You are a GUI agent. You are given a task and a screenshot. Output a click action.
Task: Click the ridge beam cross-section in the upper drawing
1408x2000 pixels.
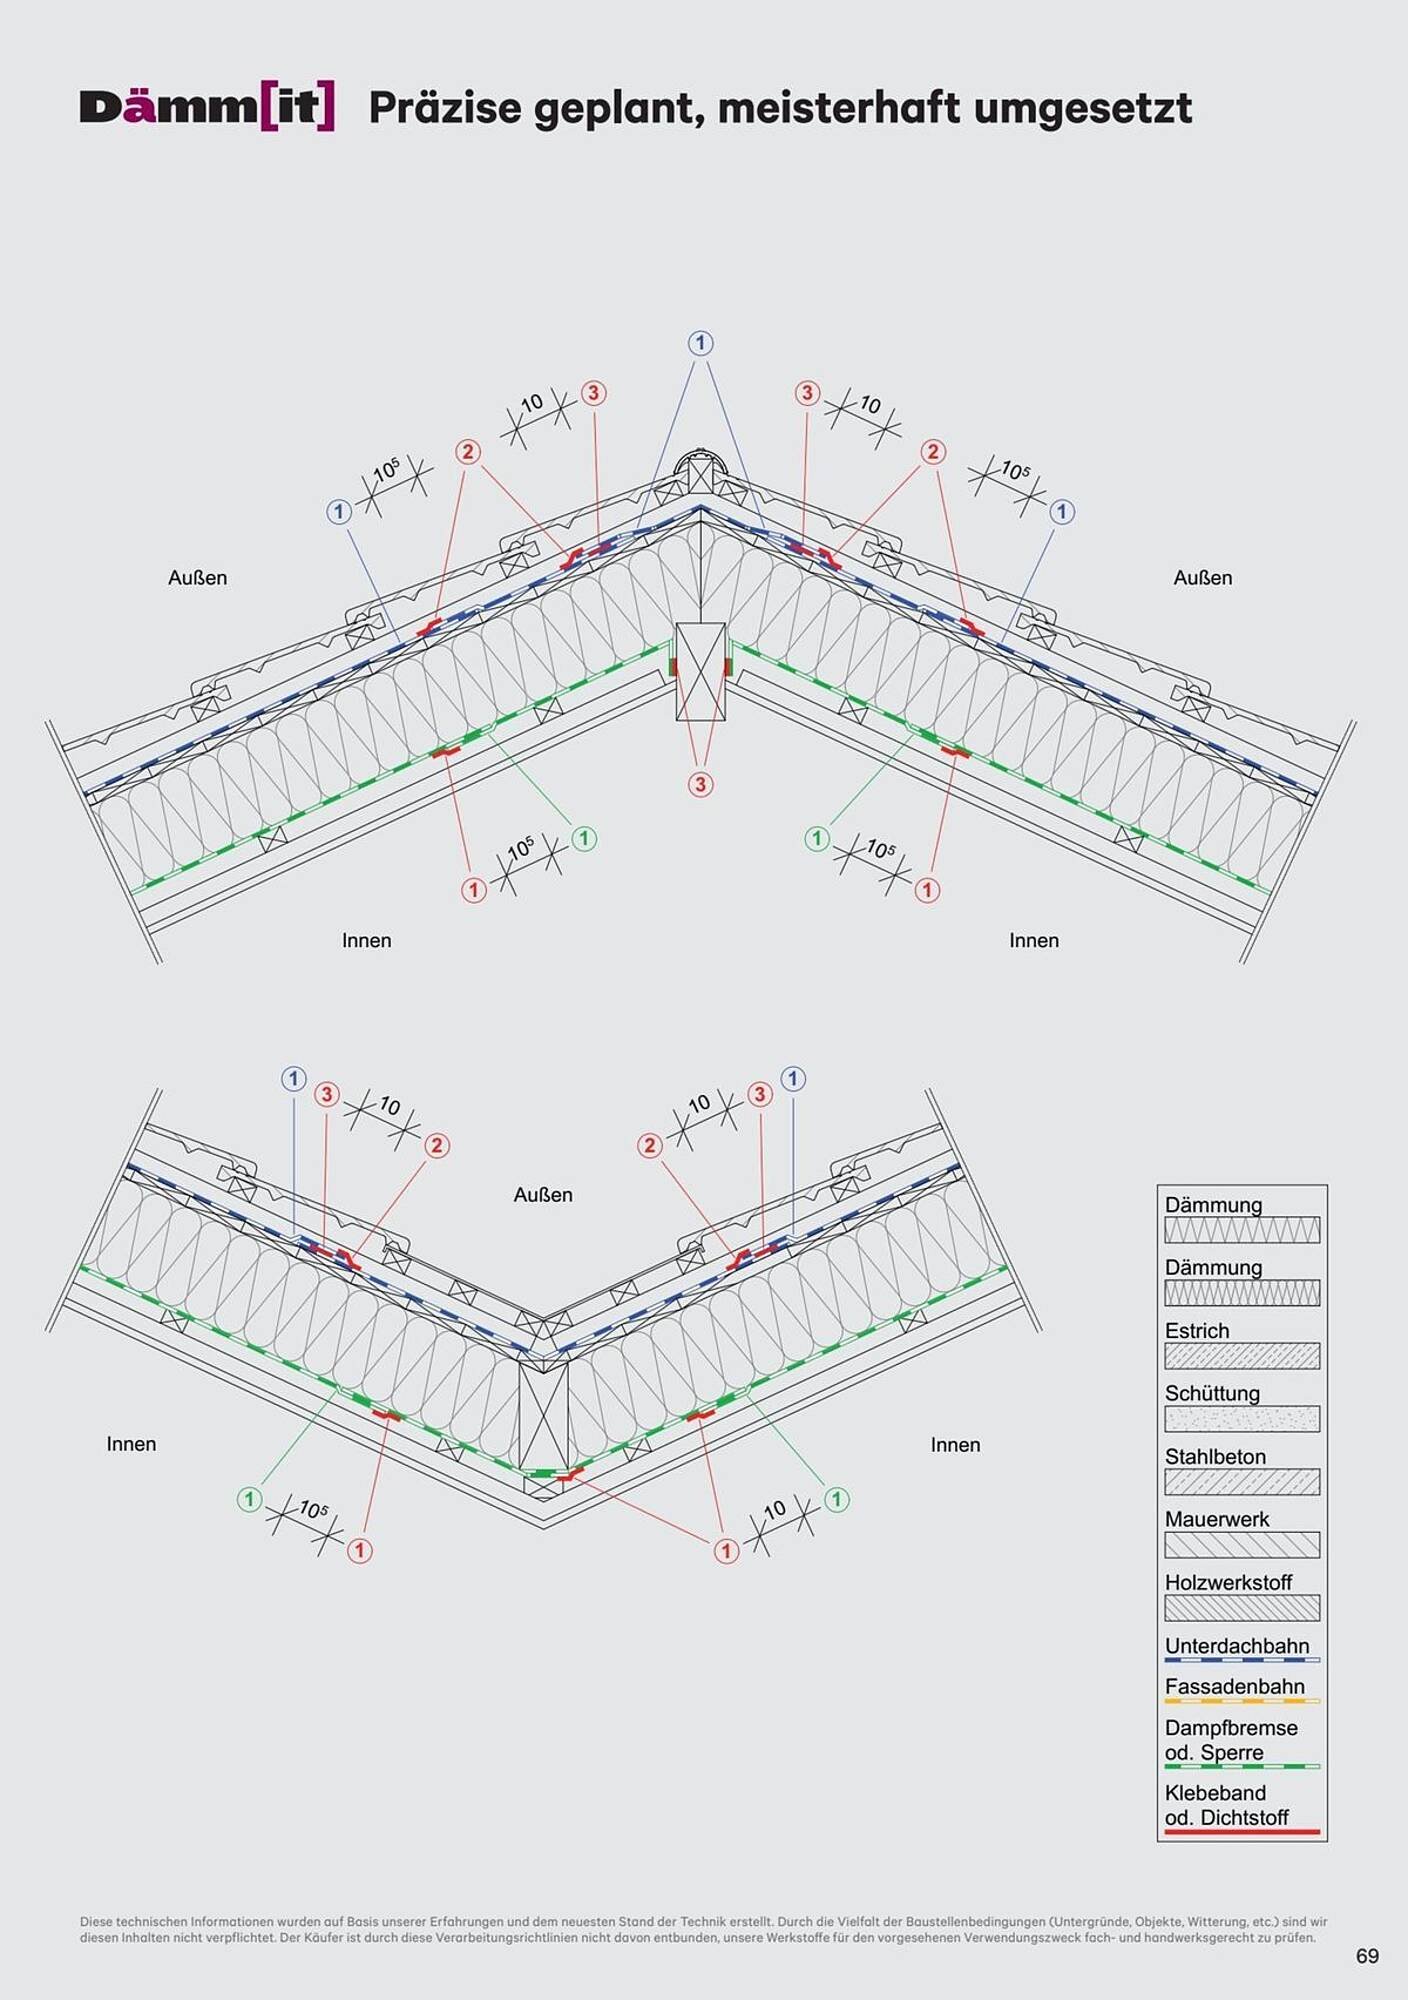pyautogui.click(x=700, y=671)
